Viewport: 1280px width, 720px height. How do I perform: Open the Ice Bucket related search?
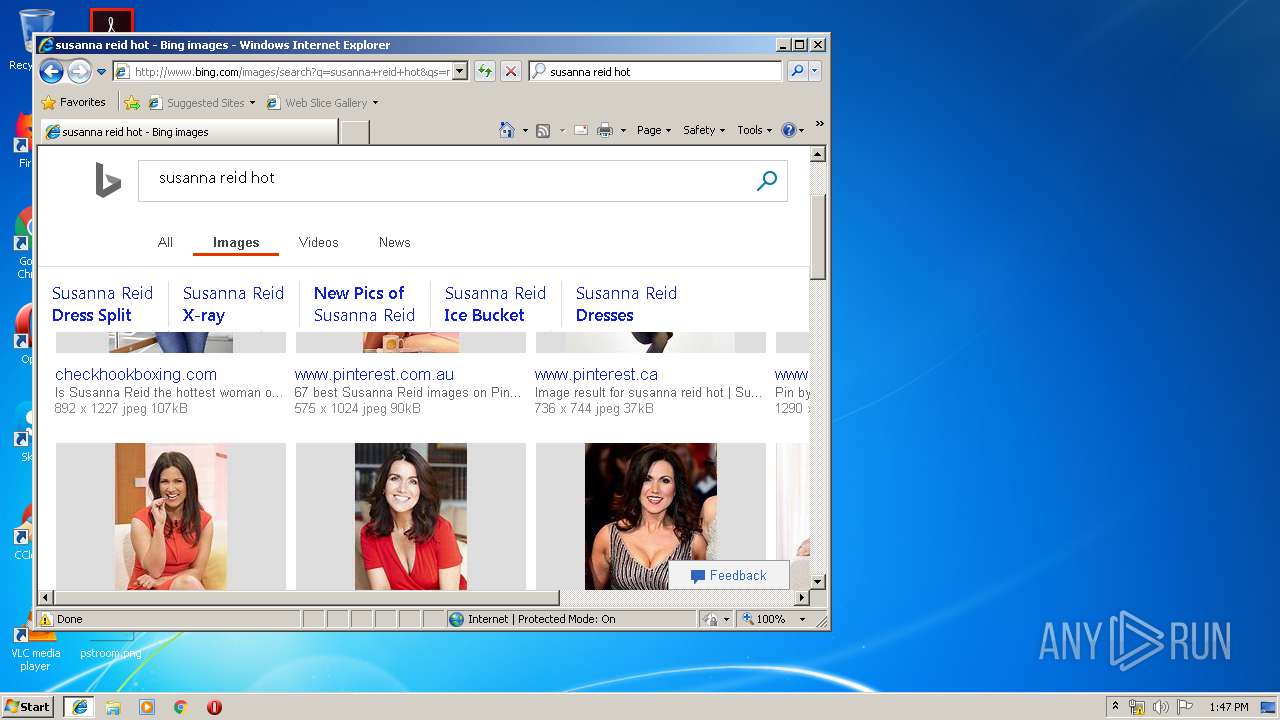tap(495, 304)
